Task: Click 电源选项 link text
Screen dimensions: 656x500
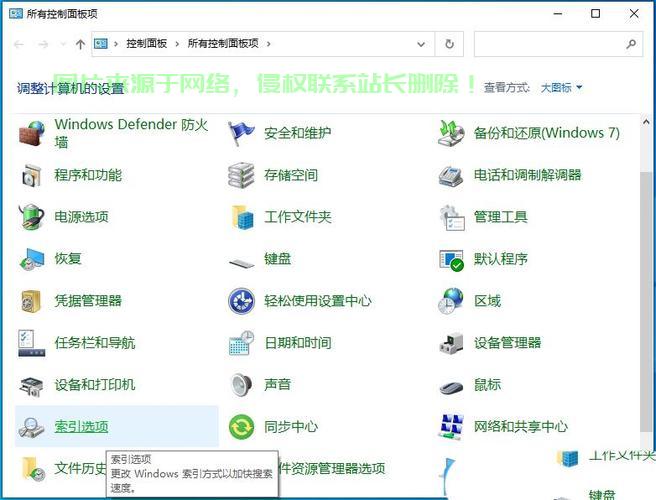Action: tap(82, 217)
